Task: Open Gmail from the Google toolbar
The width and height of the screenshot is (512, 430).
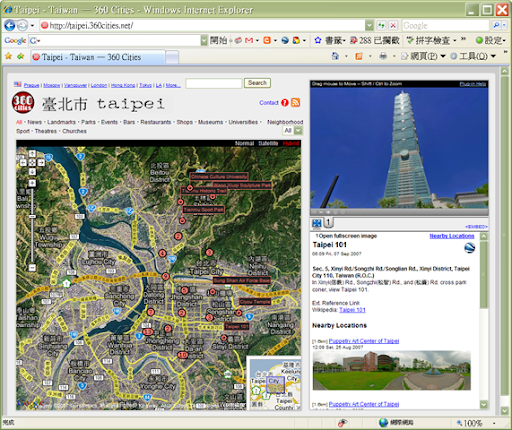Action: 249,41
